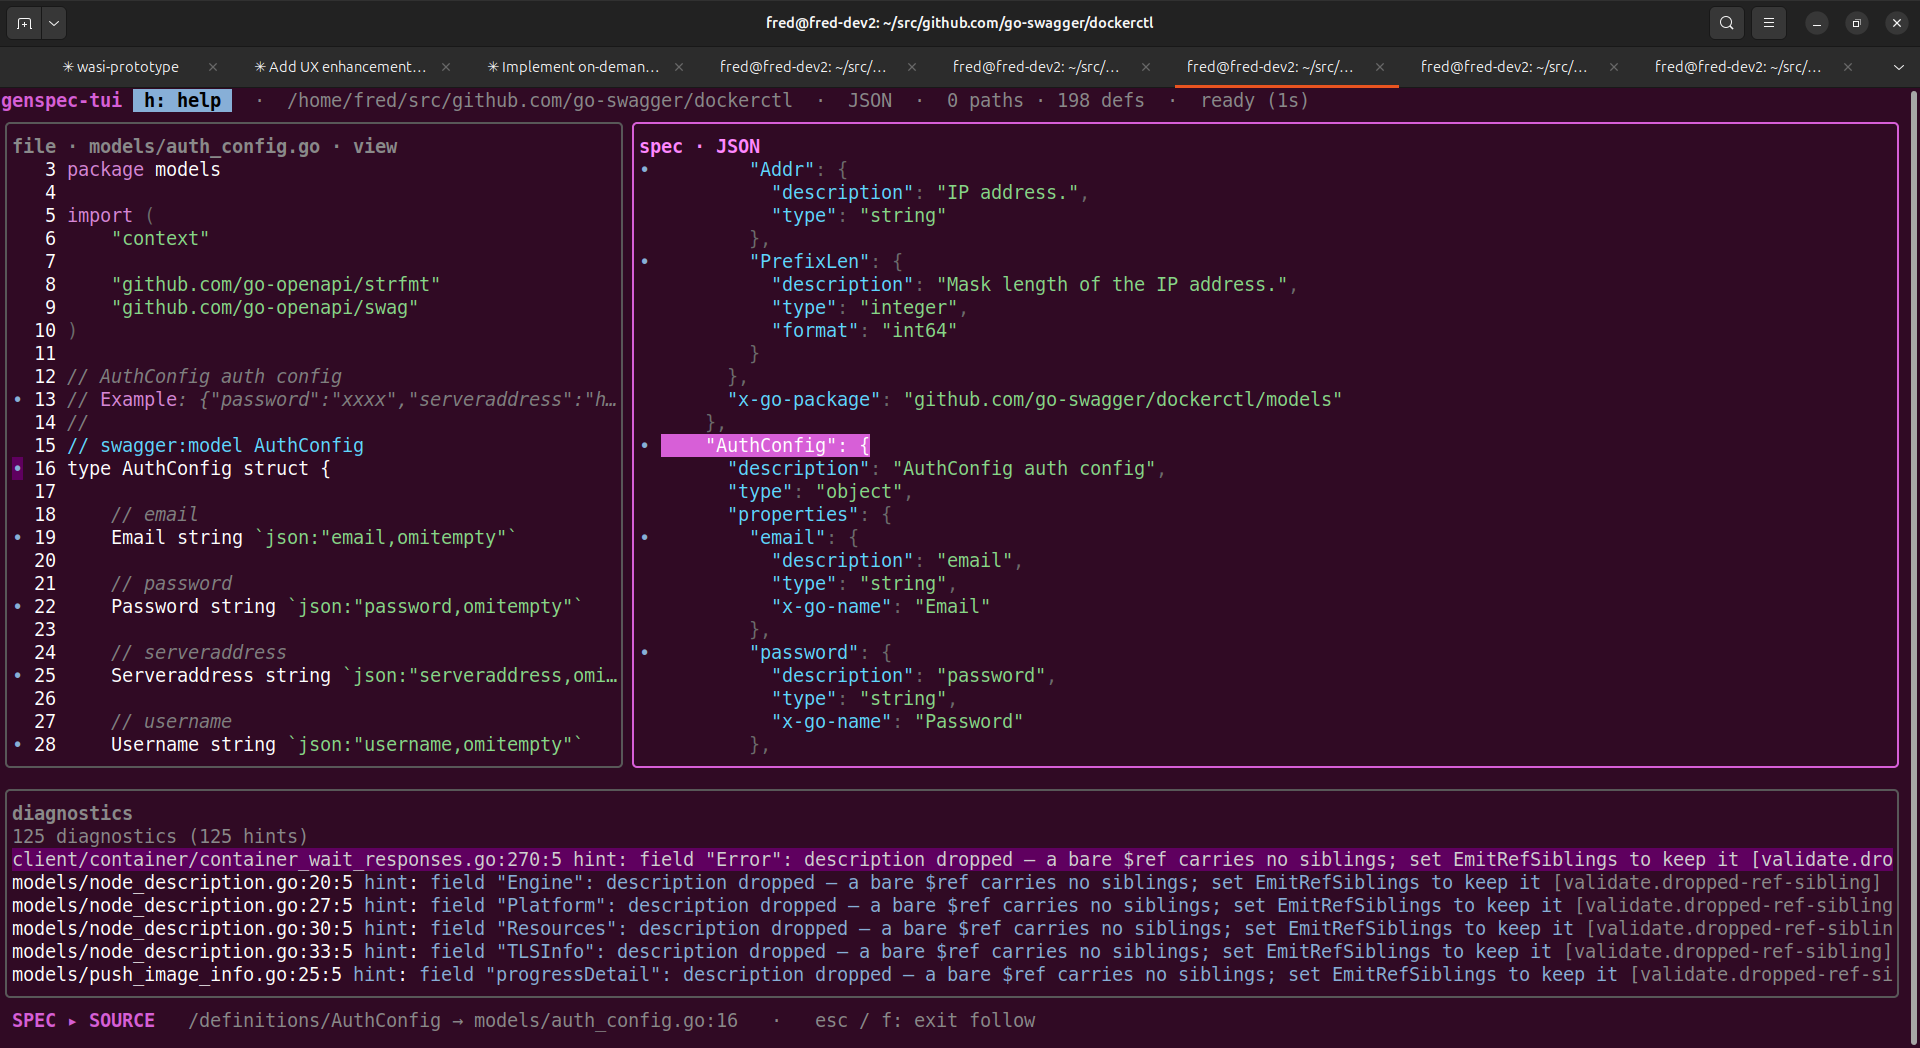Click the marker on source line 22
The image size is (1920, 1048).
[x=18, y=606]
